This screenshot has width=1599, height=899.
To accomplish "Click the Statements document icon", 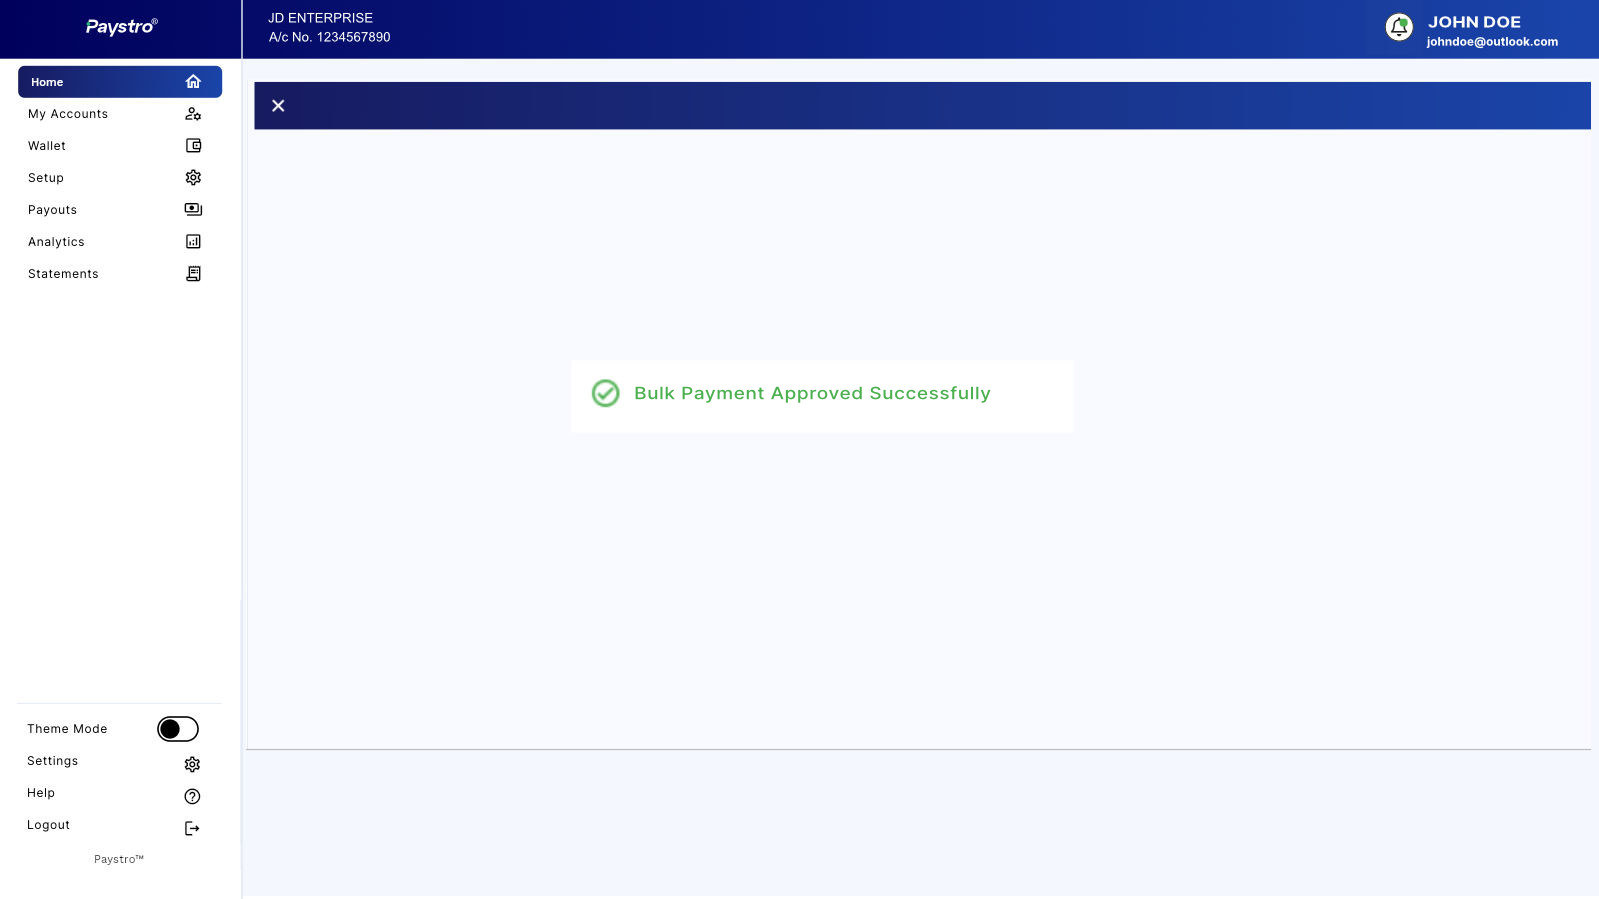I will (x=193, y=274).
